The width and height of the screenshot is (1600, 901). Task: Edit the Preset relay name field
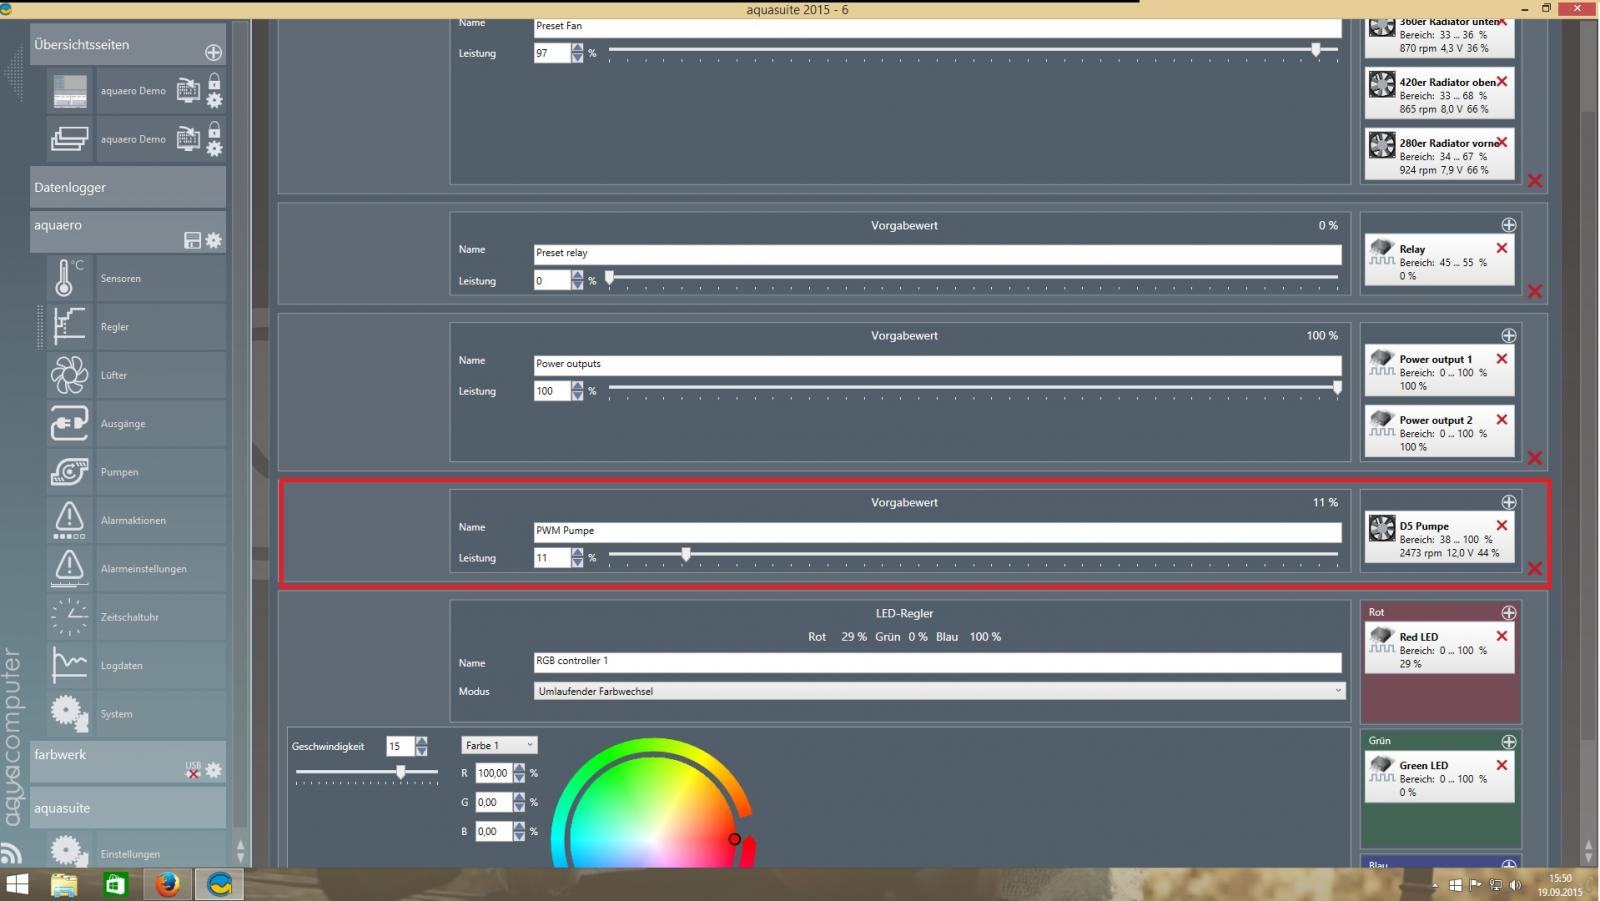click(938, 253)
